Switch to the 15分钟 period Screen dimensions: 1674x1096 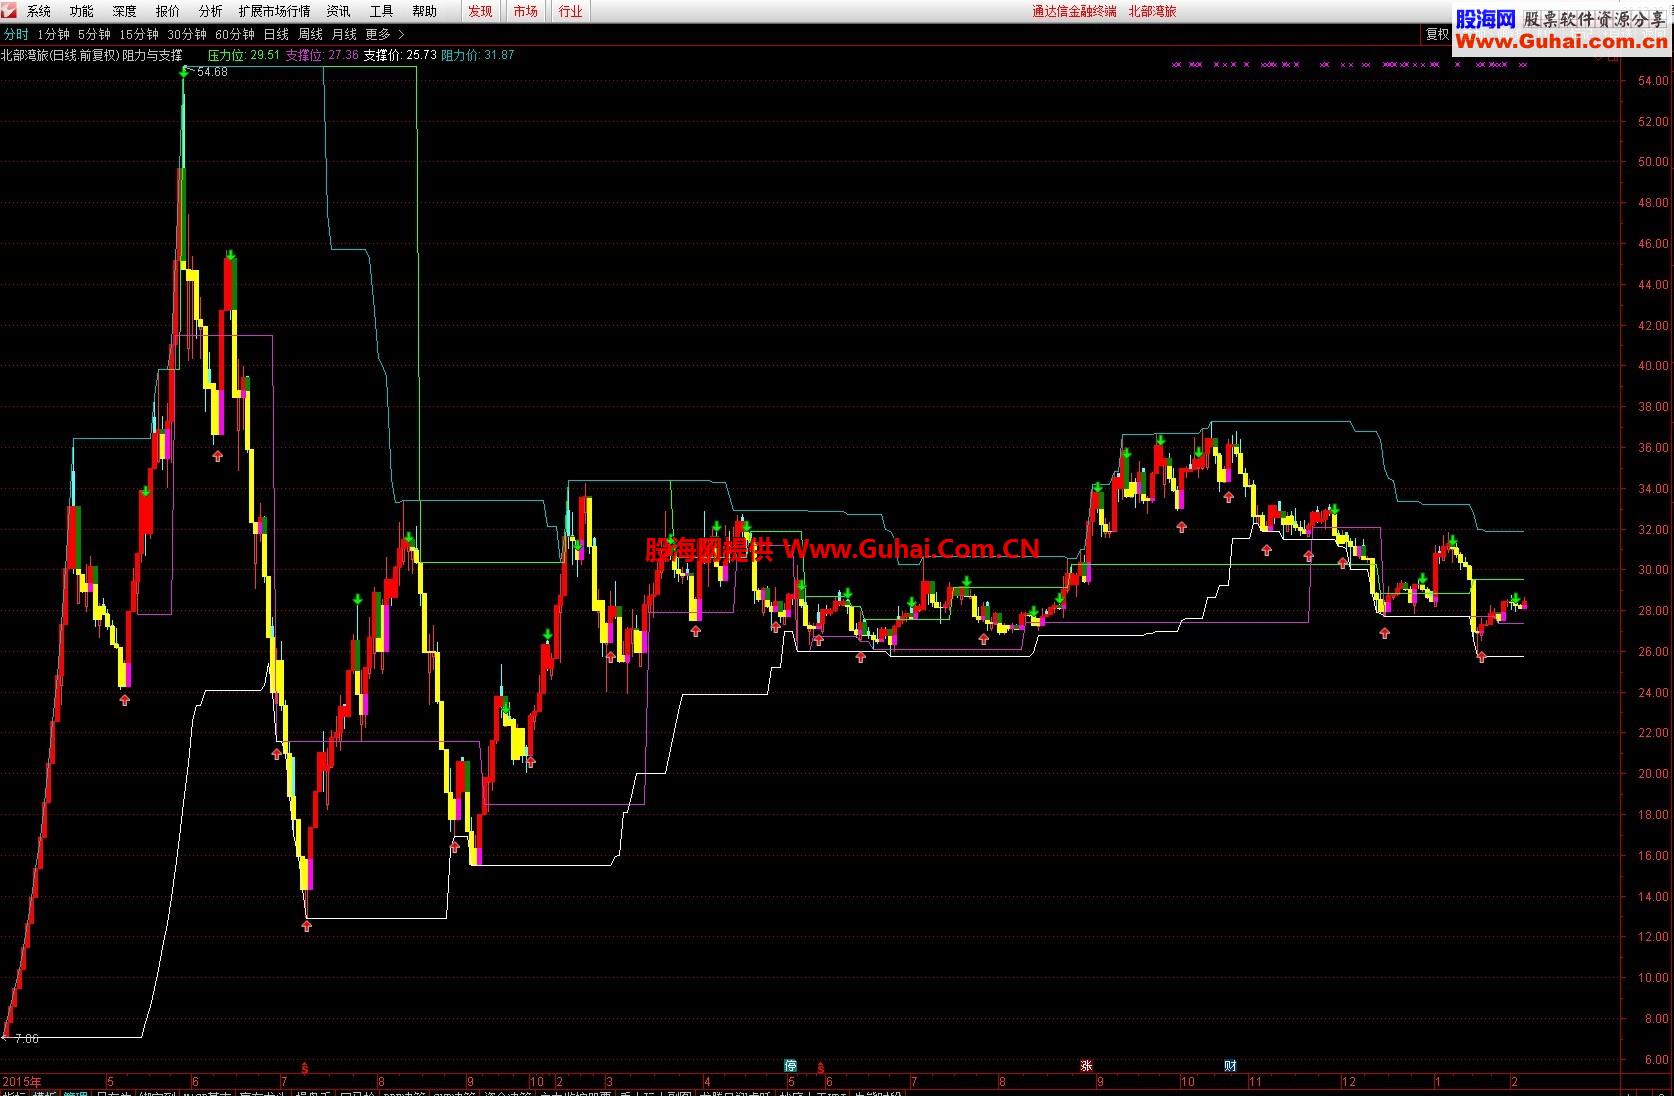(x=139, y=34)
